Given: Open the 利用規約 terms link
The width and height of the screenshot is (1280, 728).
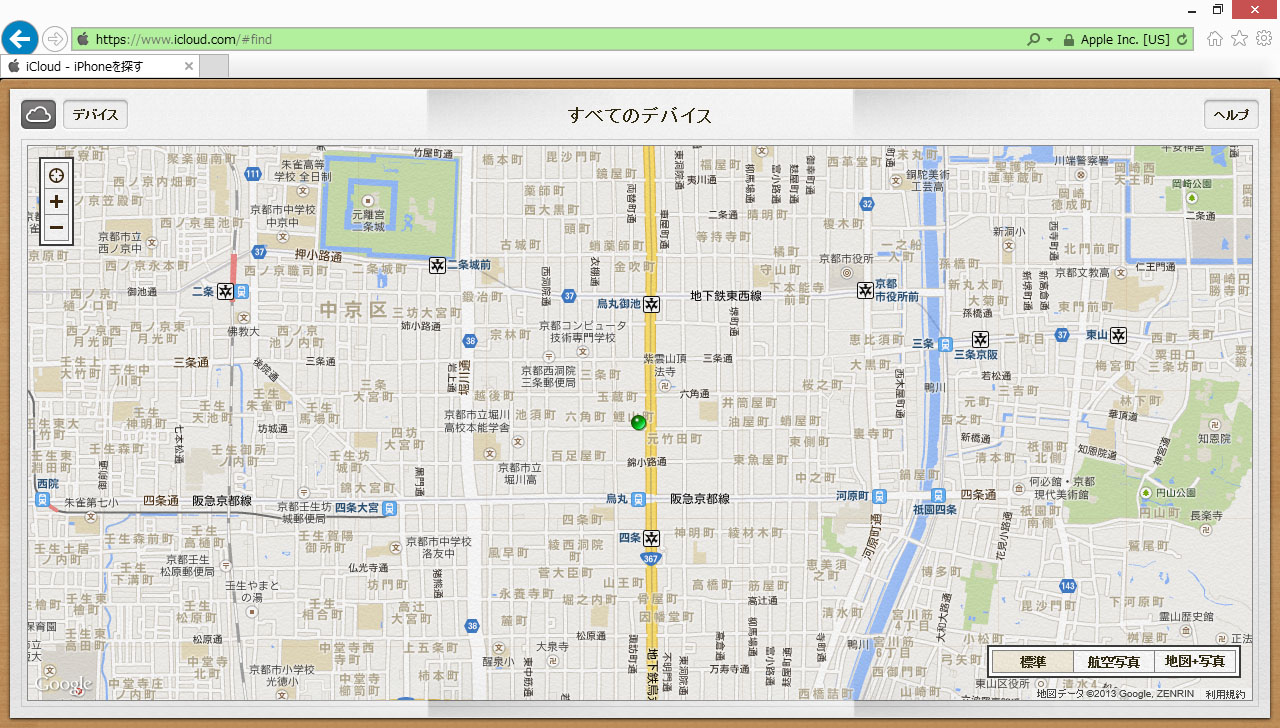Looking at the screenshot, I should pyautogui.click(x=1225, y=693).
